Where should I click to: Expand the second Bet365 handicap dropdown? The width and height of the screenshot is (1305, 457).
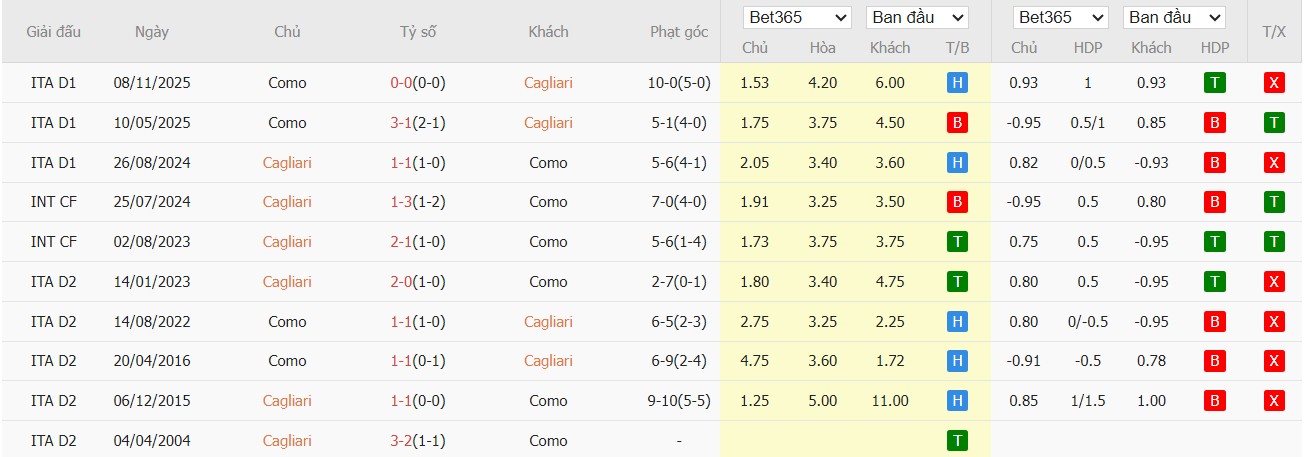point(1060,18)
